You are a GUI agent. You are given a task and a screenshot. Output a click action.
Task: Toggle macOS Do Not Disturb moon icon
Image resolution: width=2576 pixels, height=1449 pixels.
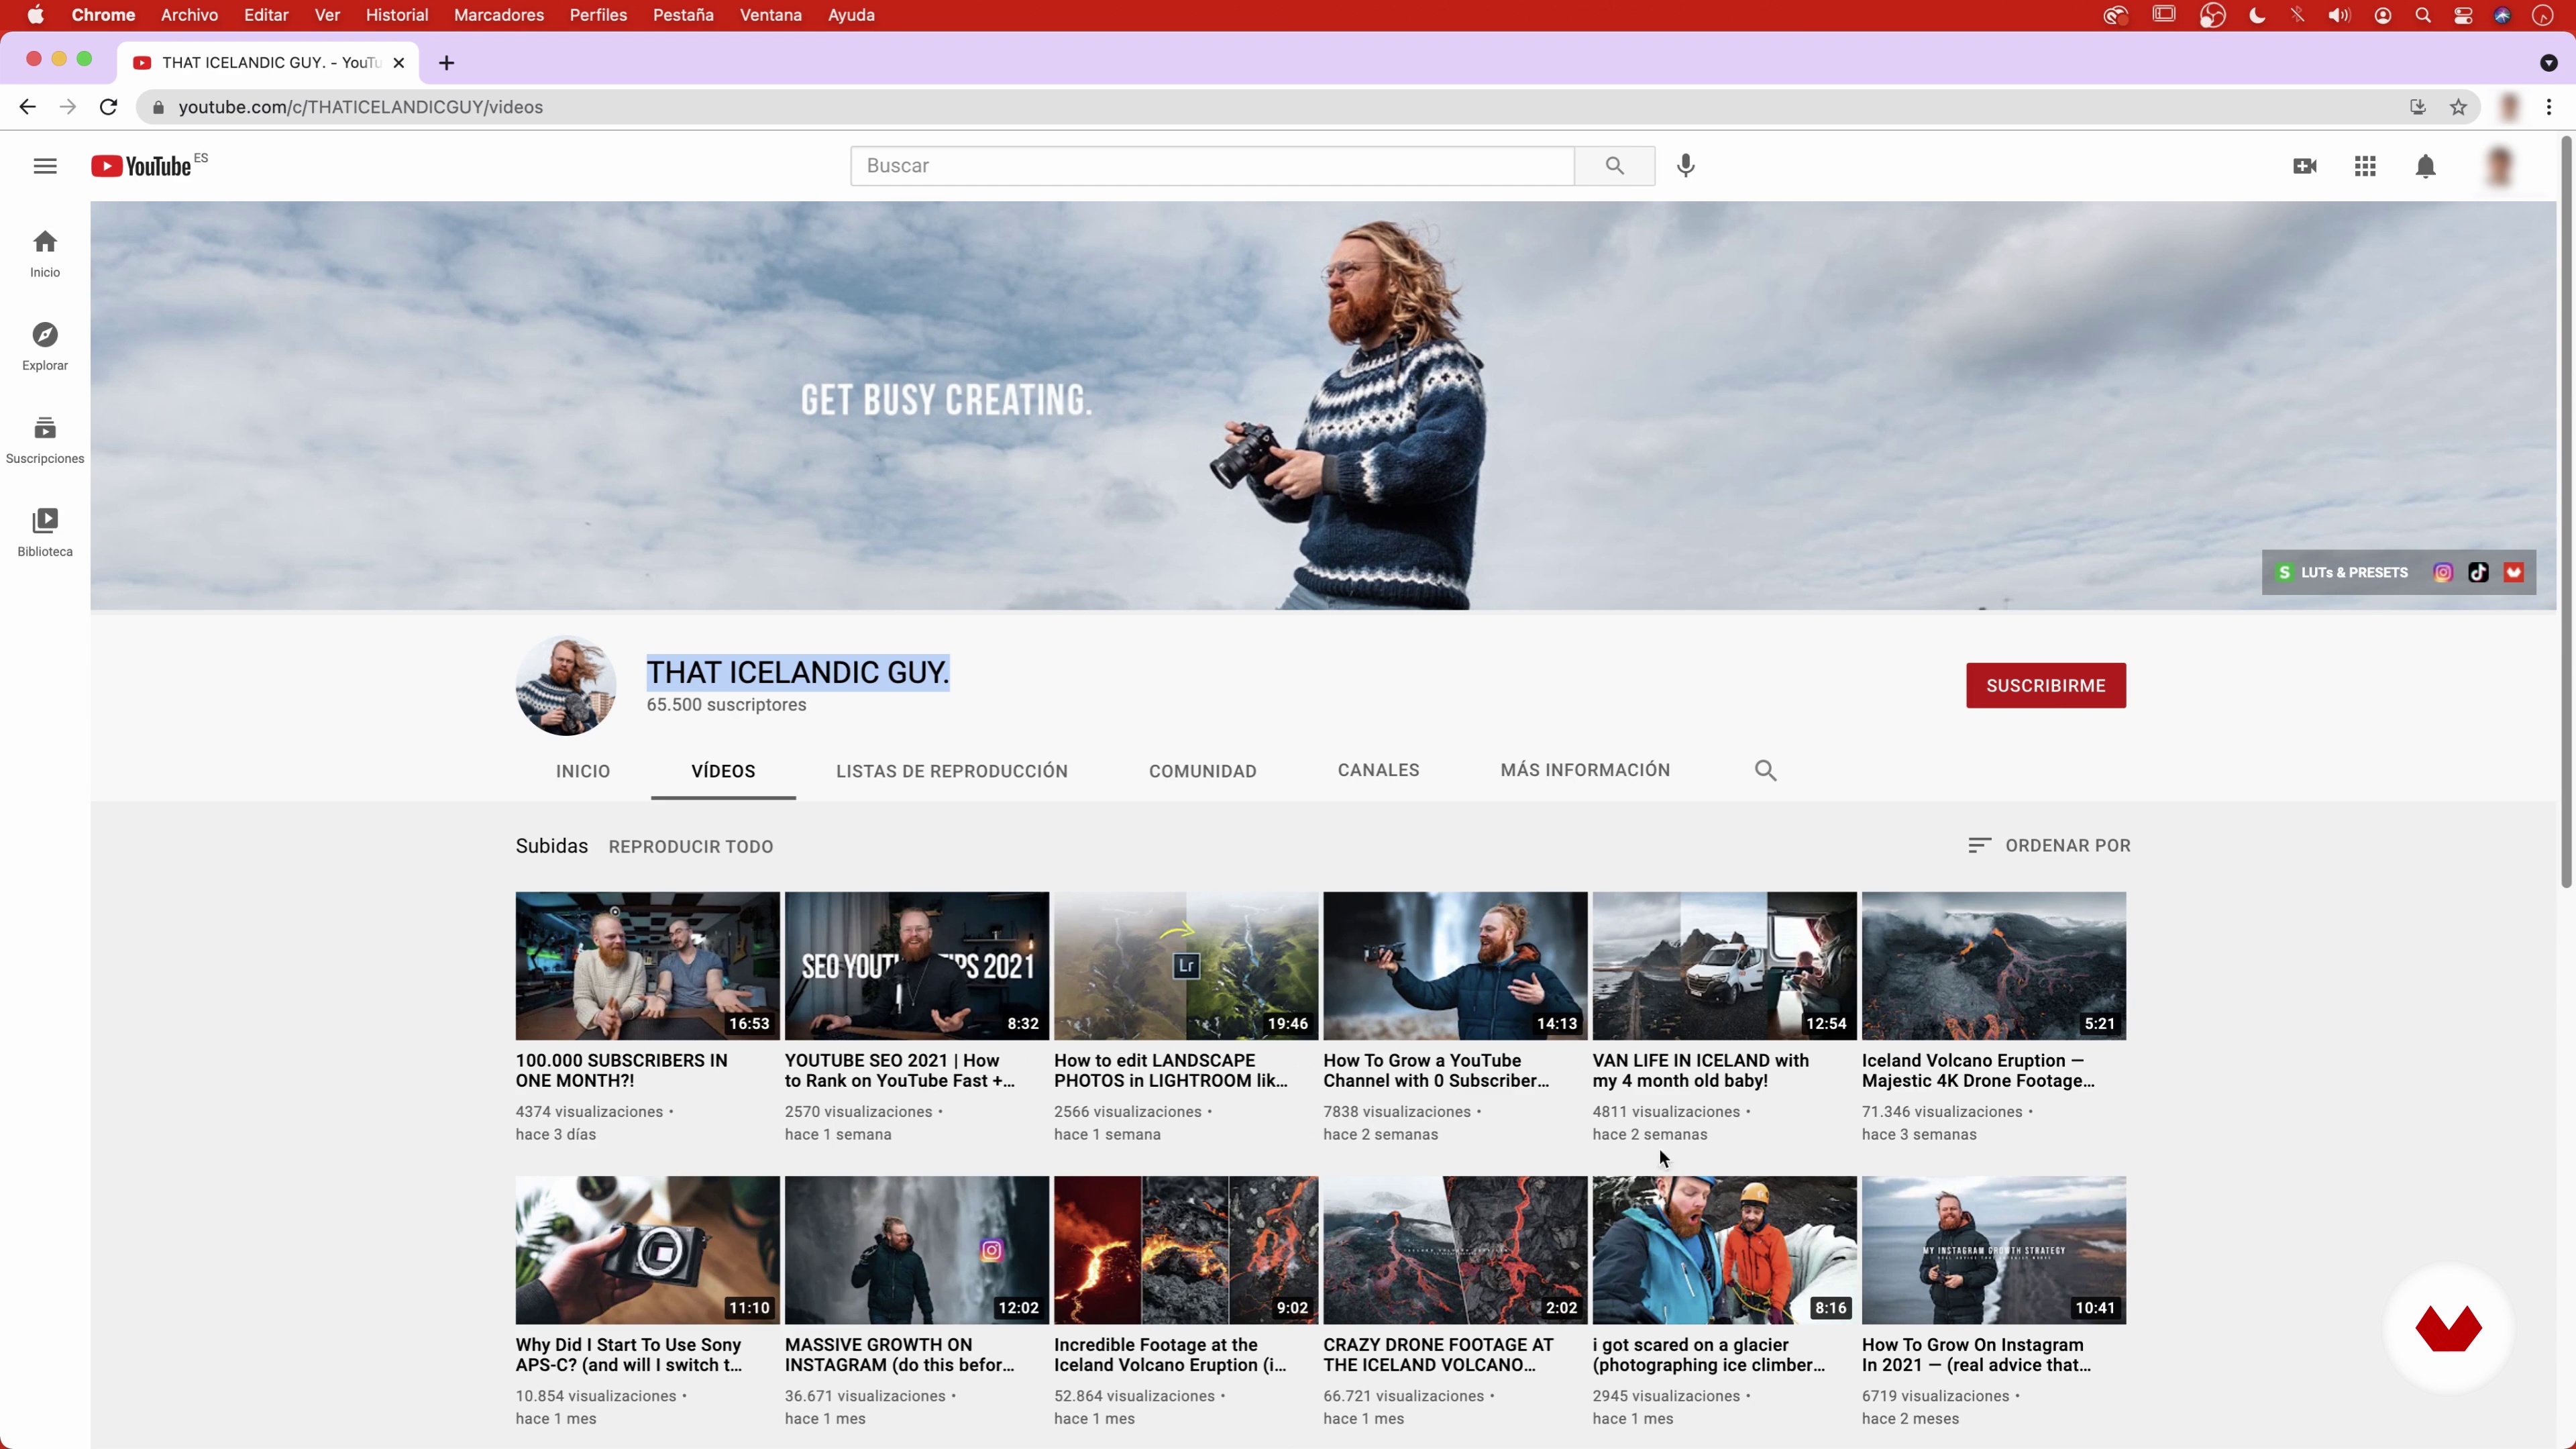coord(2257,15)
